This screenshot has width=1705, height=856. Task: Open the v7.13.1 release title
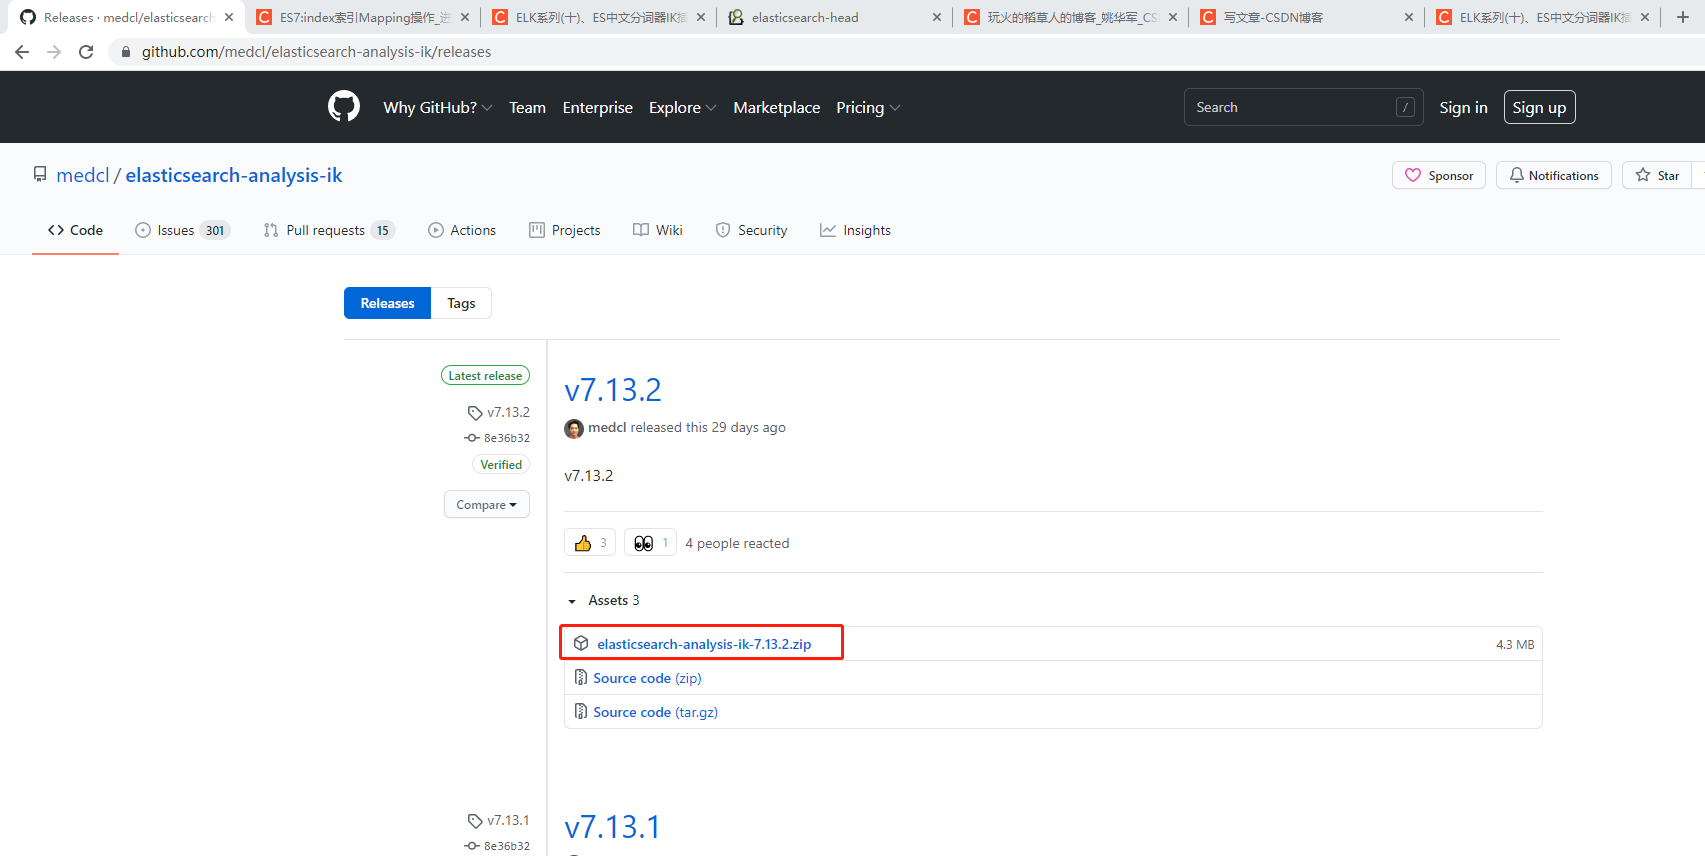click(613, 828)
